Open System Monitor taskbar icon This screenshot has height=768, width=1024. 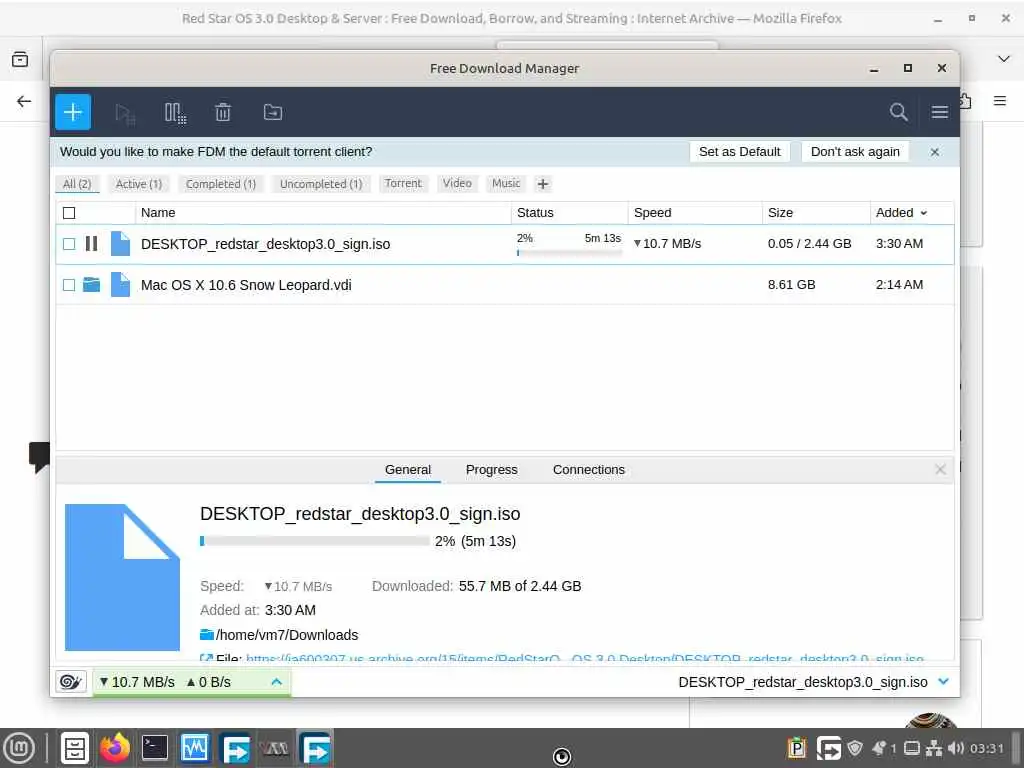pos(195,748)
